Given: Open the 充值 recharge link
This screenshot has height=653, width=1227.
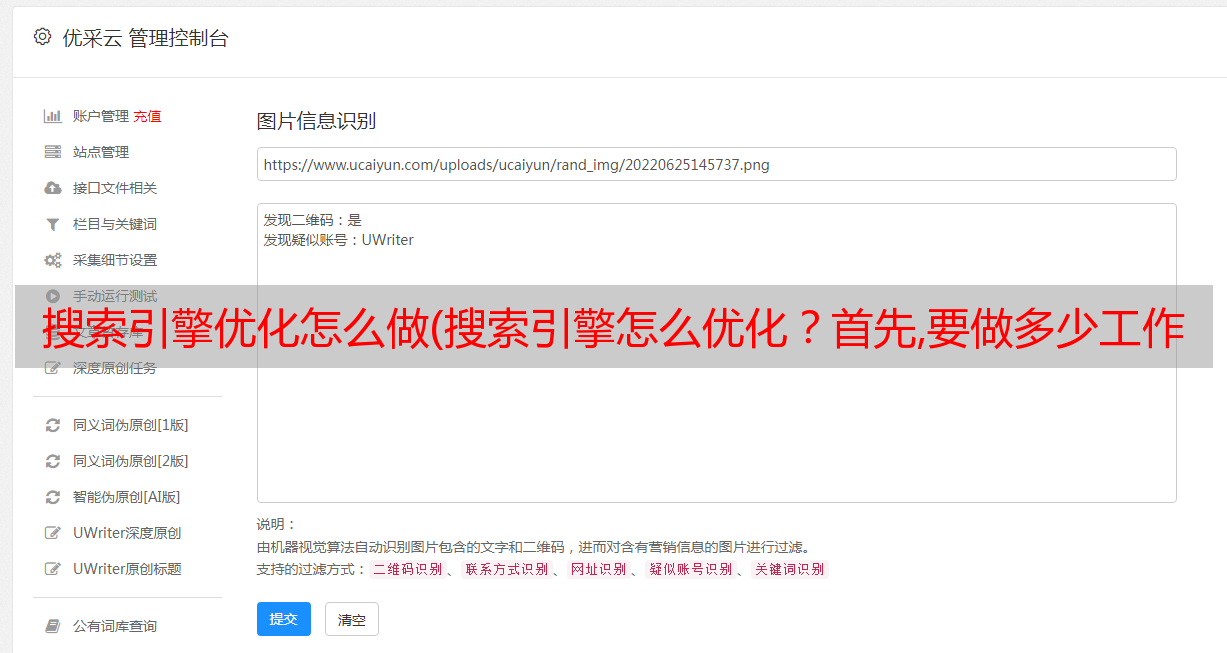Looking at the screenshot, I should (147, 116).
